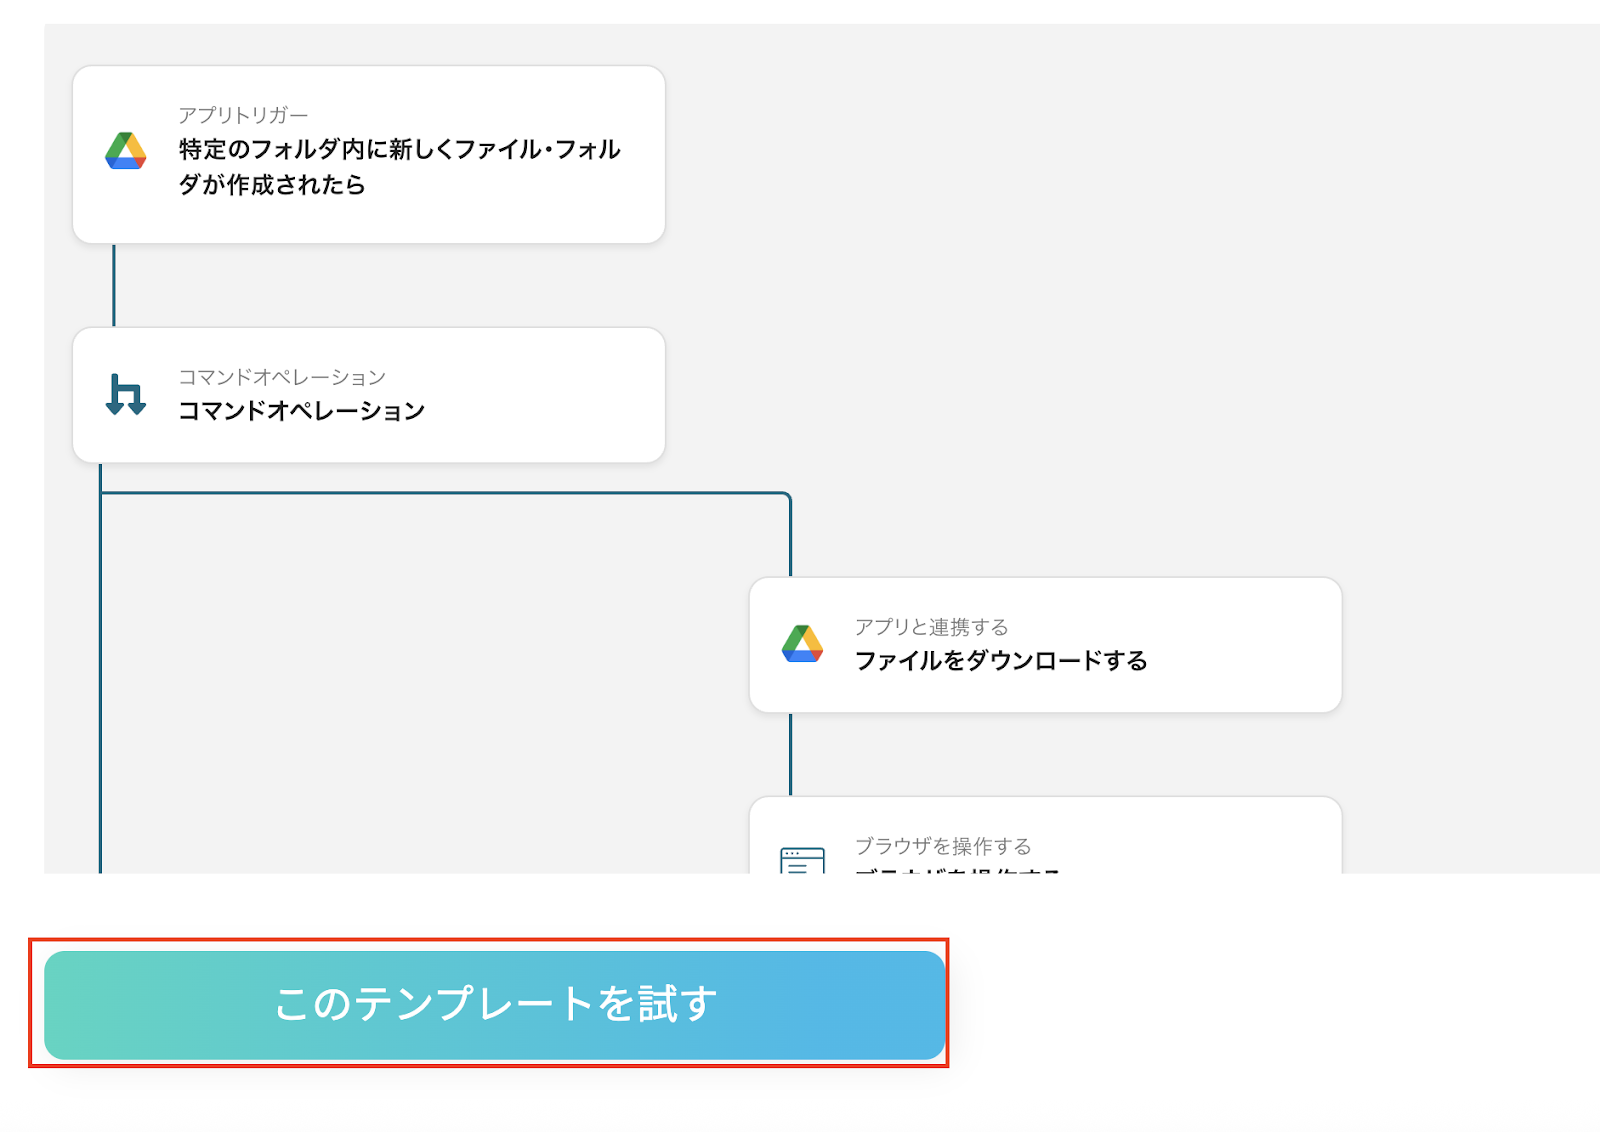This screenshot has width=1600, height=1132.
Task: Click the gray コマンドオペレーション category label
Action: click(281, 377)
